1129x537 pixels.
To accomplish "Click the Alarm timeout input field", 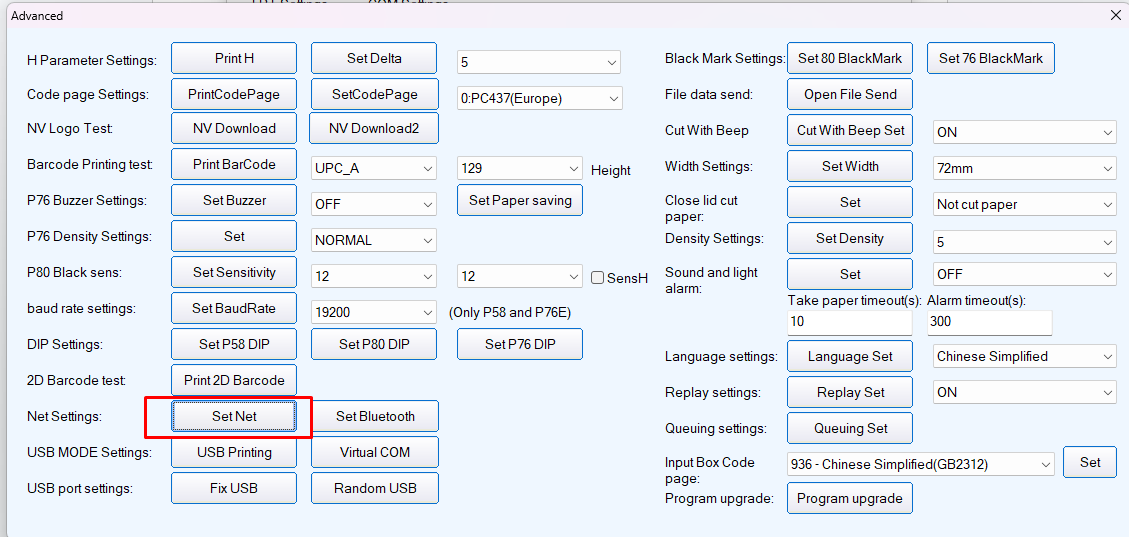I will pos(989,322).
